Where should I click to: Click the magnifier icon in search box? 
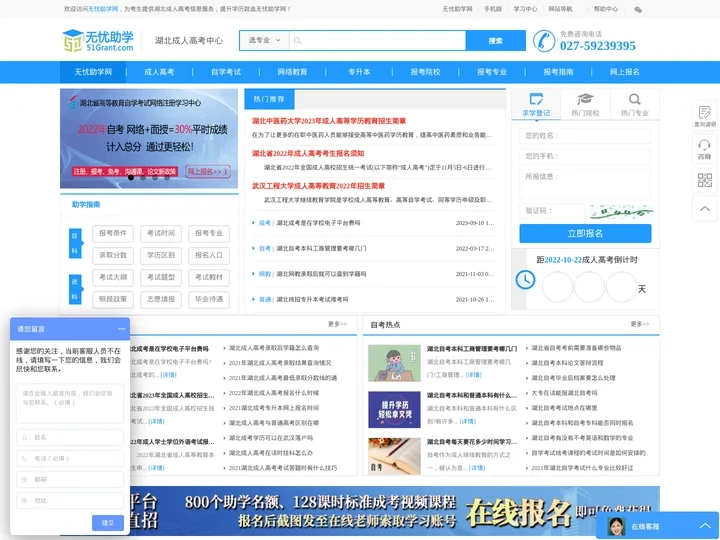(297, 41)
